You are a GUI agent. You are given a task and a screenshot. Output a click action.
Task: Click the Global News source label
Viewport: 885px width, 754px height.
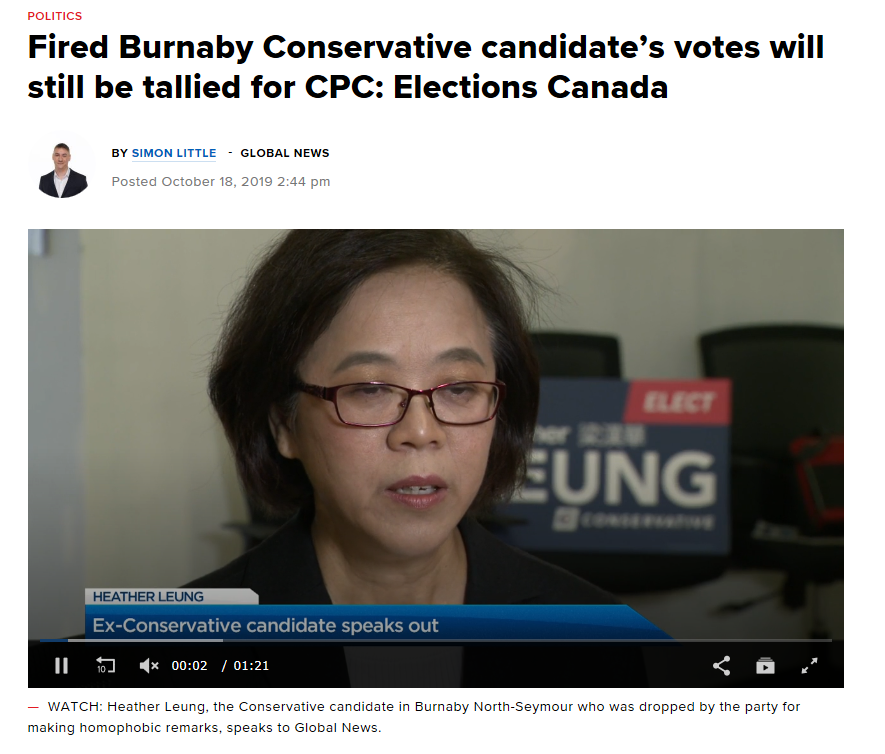coord(284,153)
